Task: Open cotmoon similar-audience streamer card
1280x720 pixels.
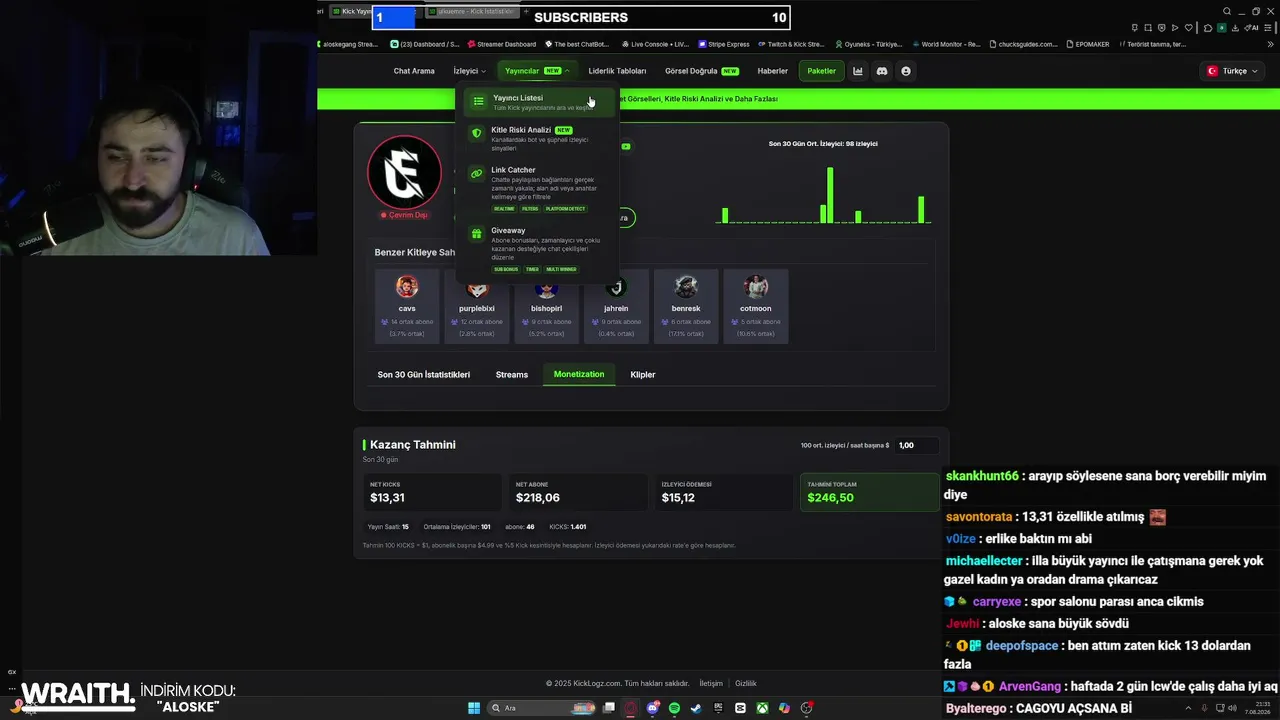Action: (x=756, y=306)
